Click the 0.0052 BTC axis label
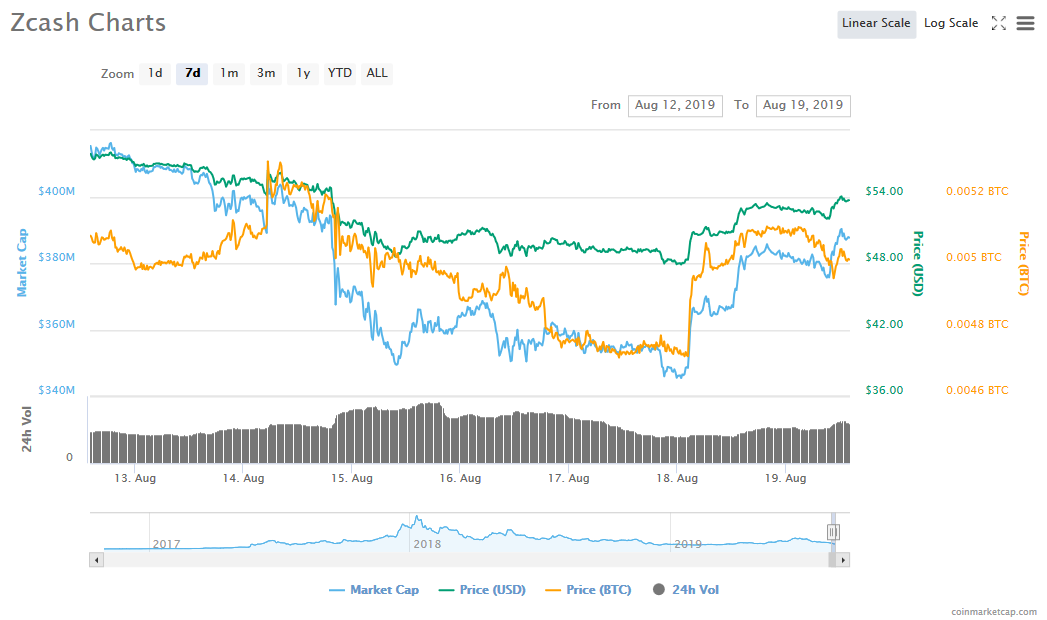Image resolution: width=1047 pixels, height=620 pixels. point(977,192)
